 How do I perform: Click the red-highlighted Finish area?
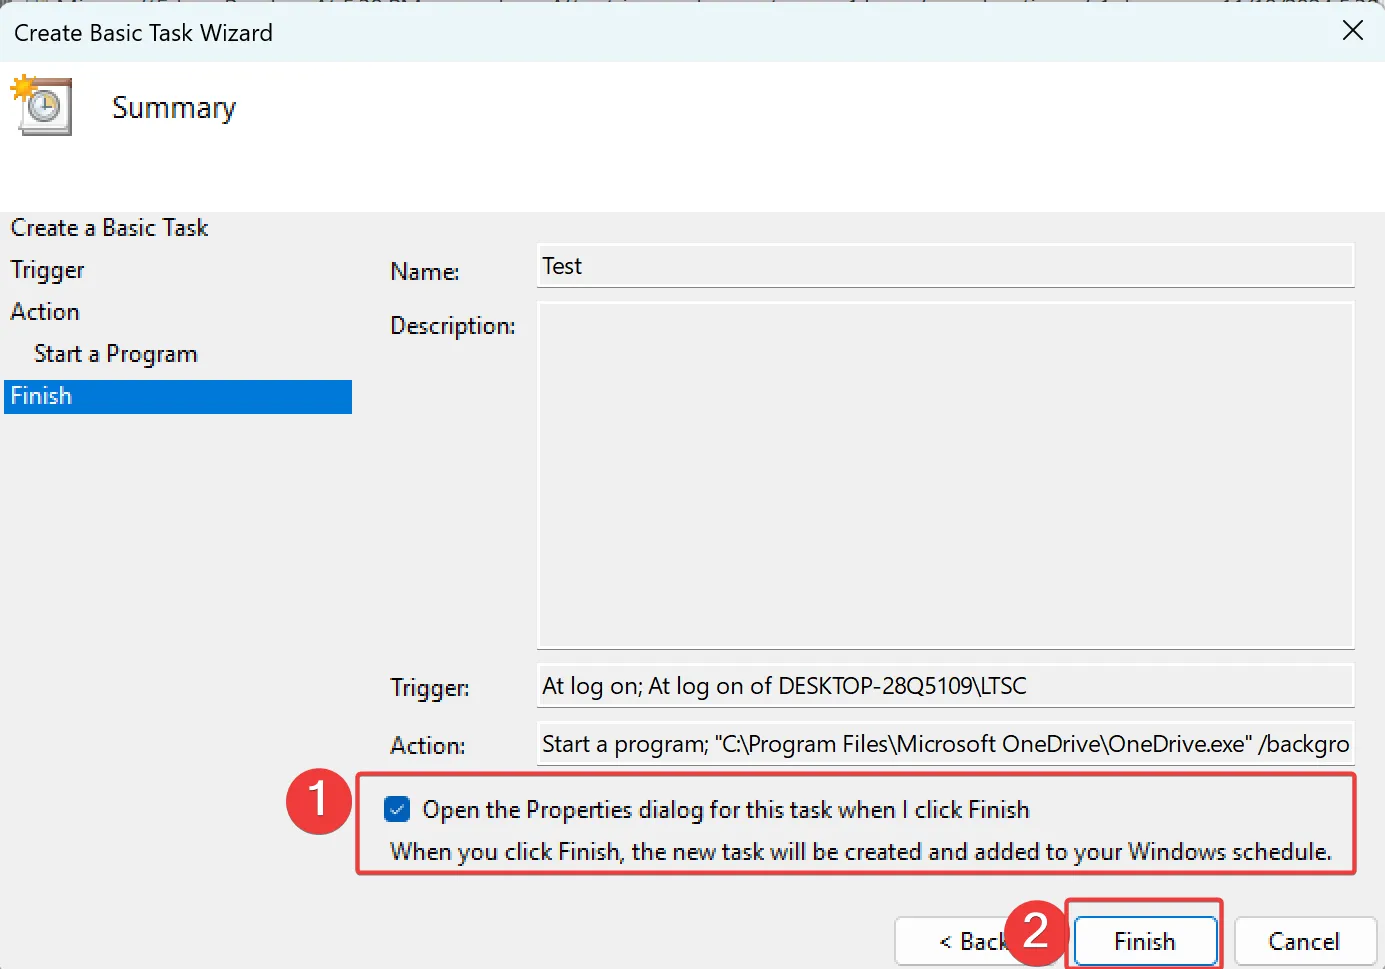pyautogui.click(x=1143, y=941)
